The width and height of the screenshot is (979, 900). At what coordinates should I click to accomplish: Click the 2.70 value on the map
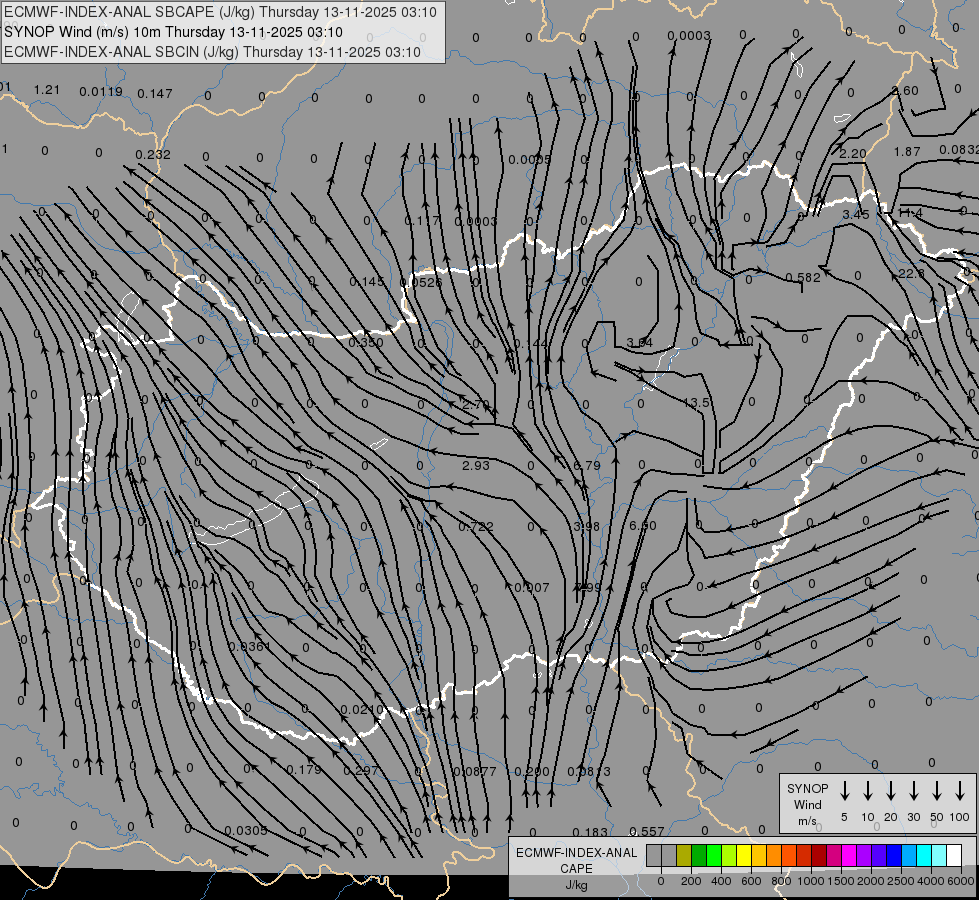476,405
